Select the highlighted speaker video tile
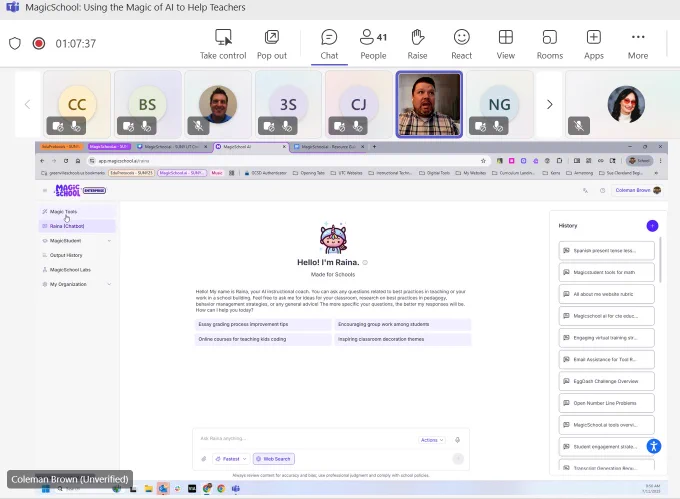This screenshot has width=680, height=499. [x=429, y=104]
